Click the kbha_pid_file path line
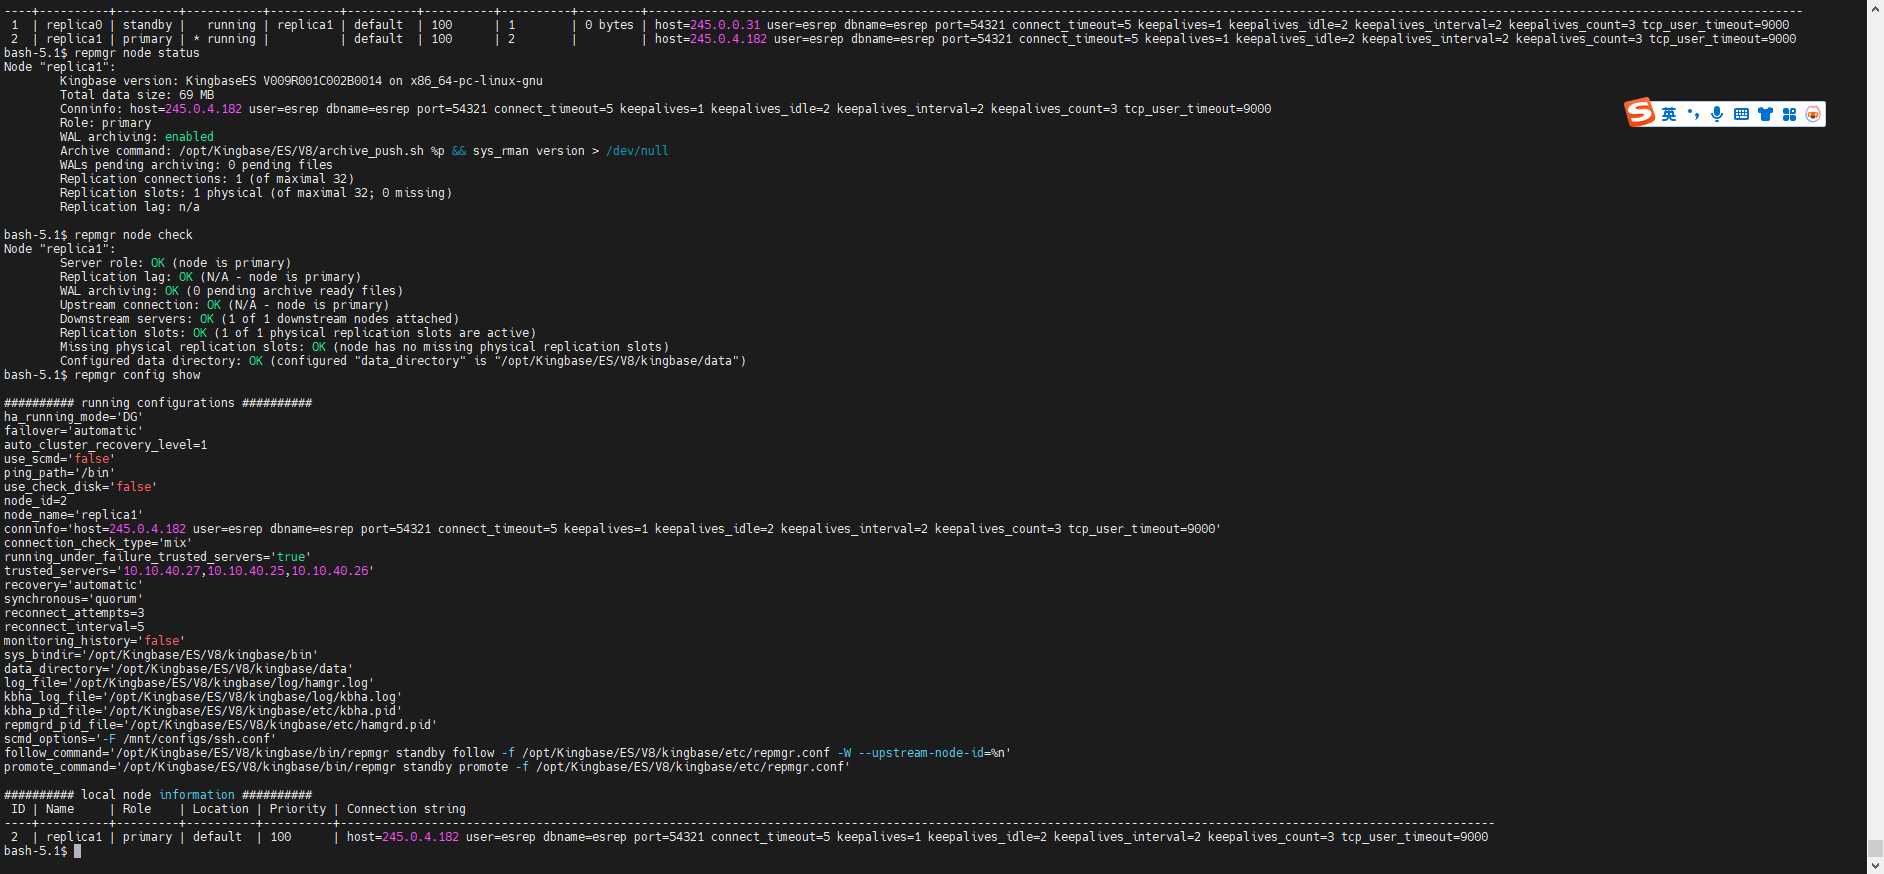Image resolution: width=1884 pixels, height=874 pixels. [203, 711]
